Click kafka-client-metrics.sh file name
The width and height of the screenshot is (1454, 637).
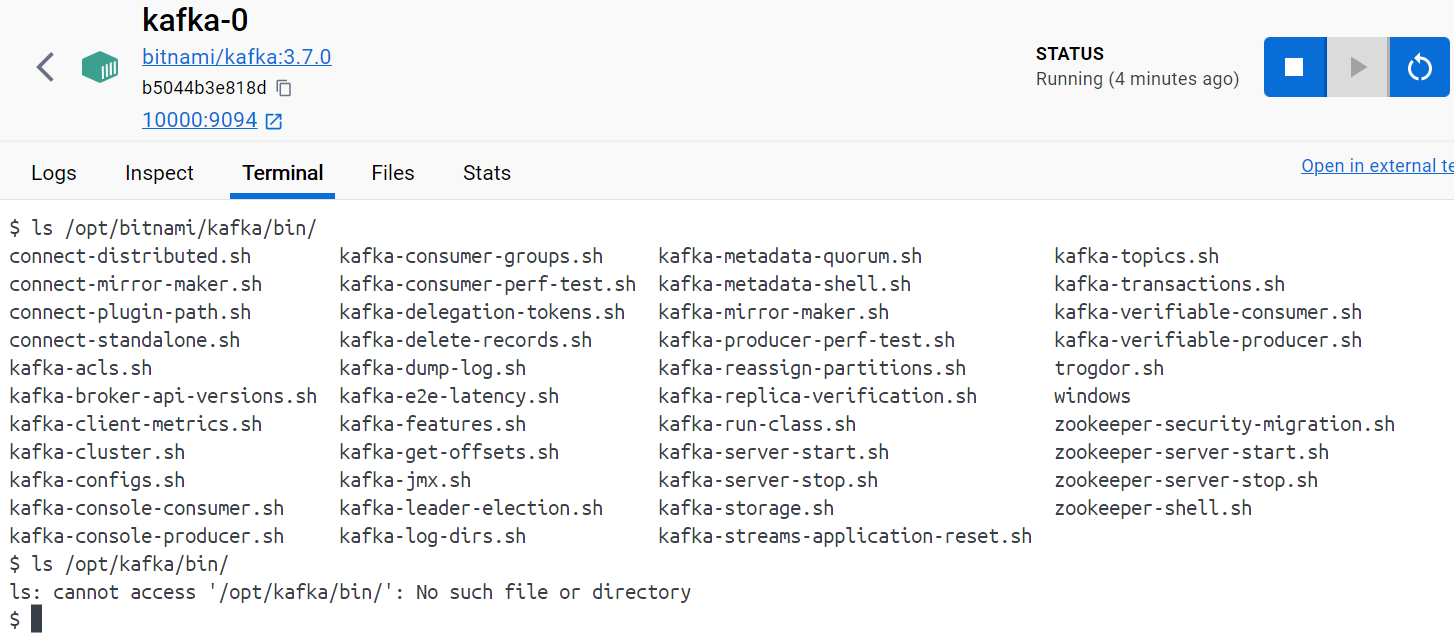click(136, 424)
